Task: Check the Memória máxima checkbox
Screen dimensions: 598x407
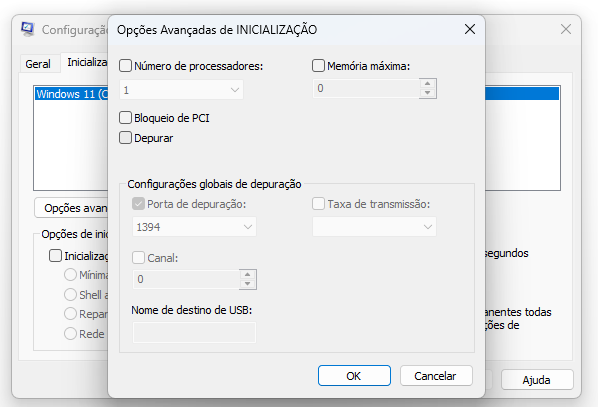Action: 318,66
